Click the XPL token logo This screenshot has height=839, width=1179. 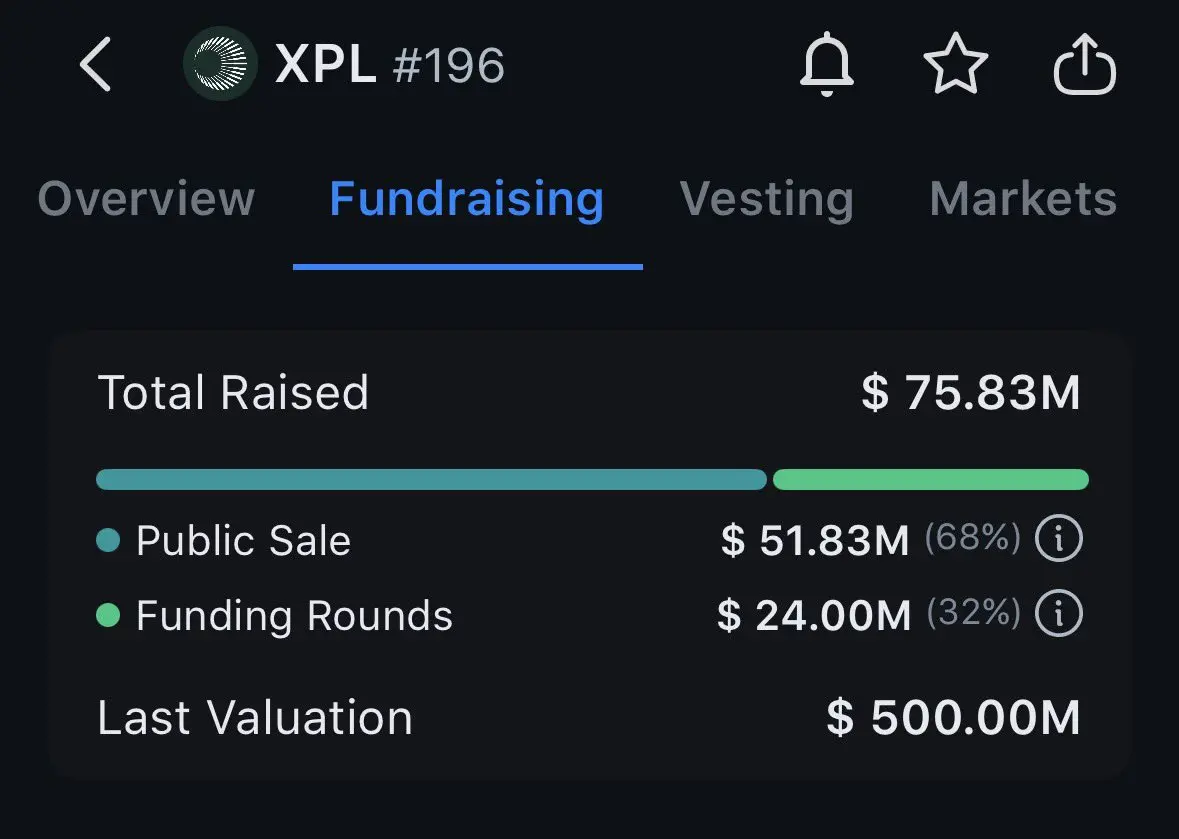pos(220,64)
